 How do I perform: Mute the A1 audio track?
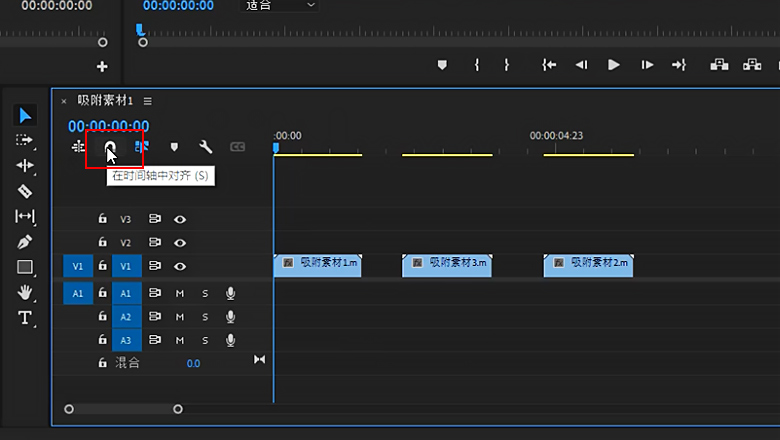[180, 293]
